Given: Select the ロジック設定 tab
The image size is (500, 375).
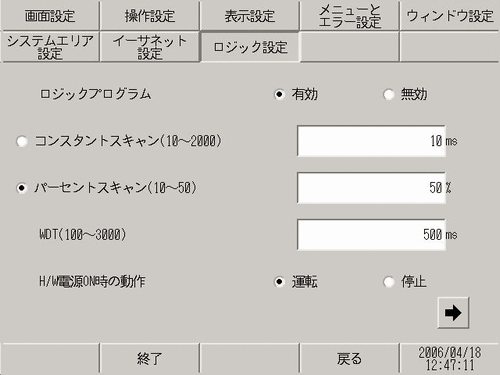Looking at the screenshot, I should point(250,47).
